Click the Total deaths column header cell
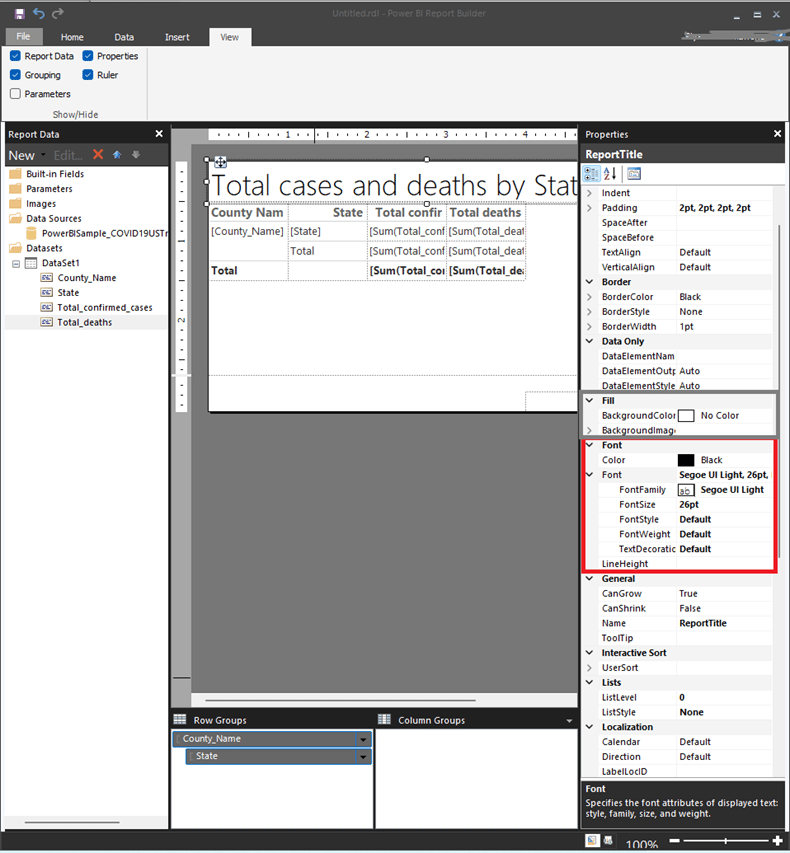 [x=486, y=213]
